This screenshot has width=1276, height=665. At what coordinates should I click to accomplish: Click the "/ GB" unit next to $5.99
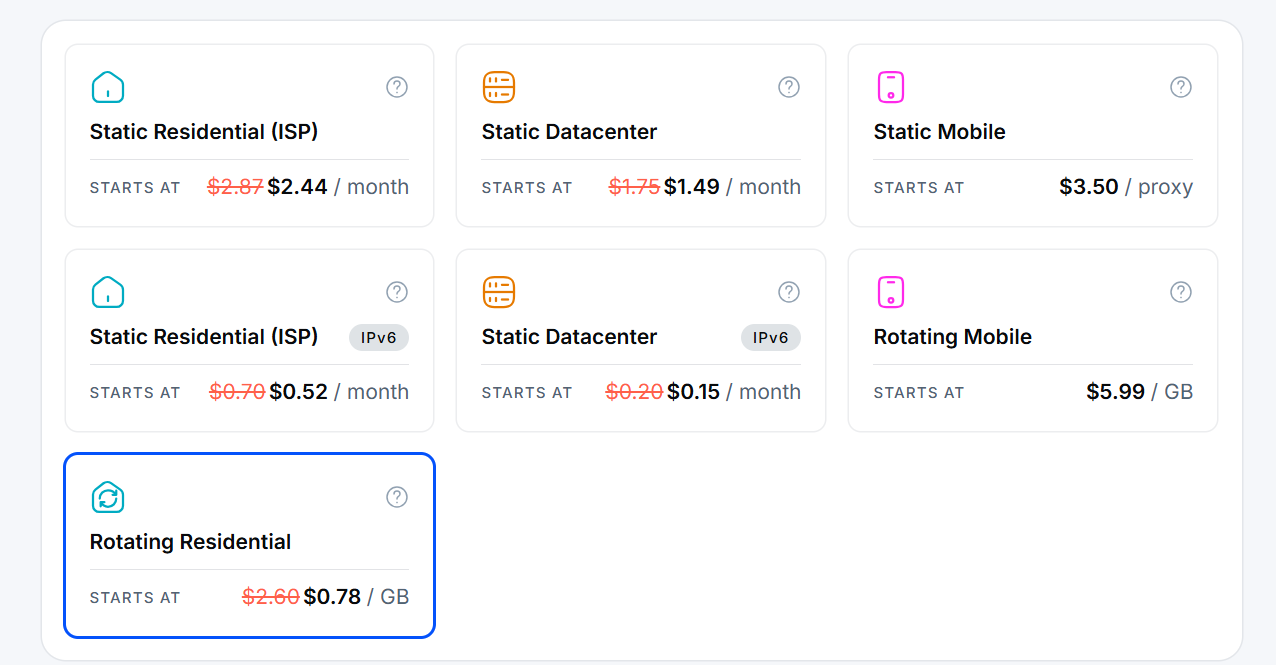coord(1172,392)
